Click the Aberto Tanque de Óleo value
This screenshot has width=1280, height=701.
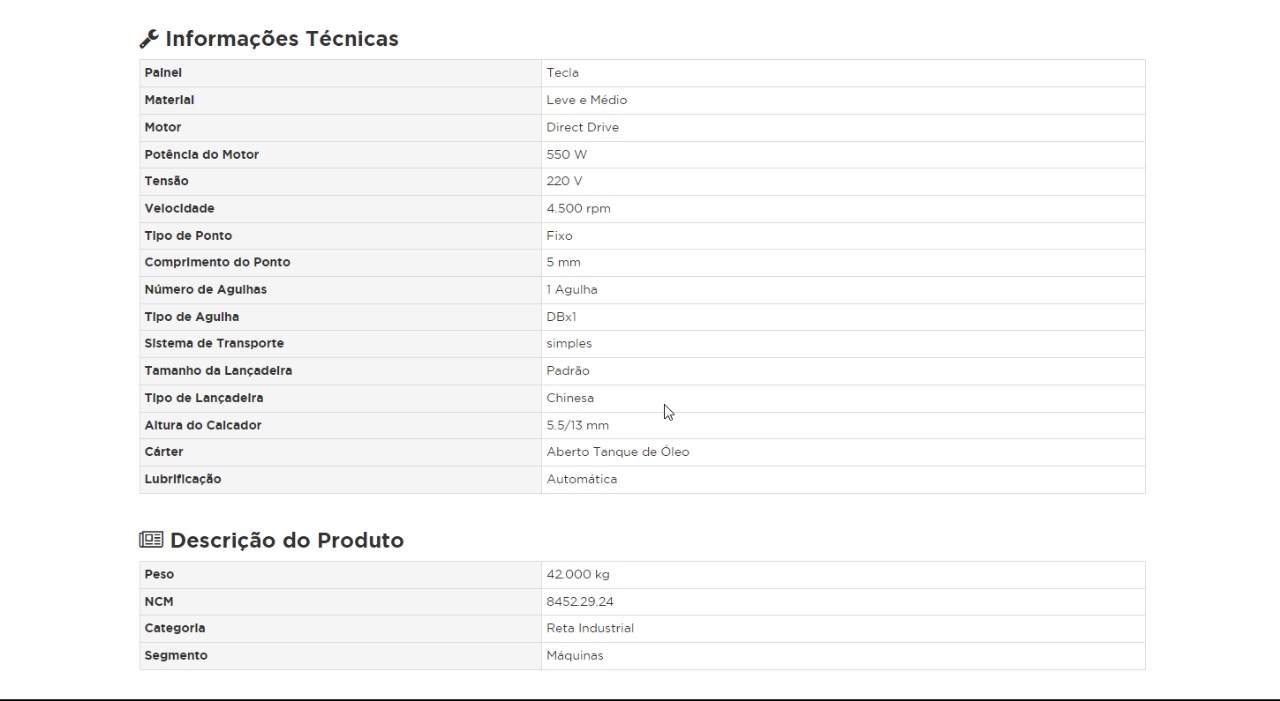coord(617,452)
